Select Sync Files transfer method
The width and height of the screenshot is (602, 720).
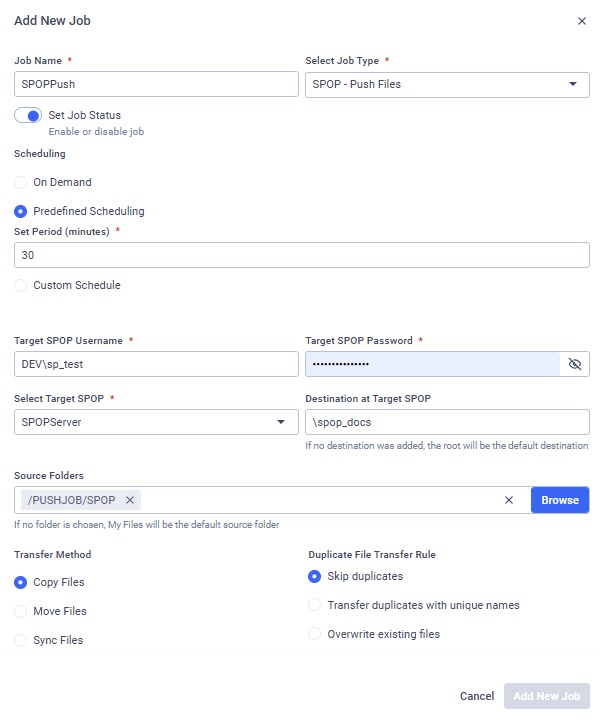[21, 640]
